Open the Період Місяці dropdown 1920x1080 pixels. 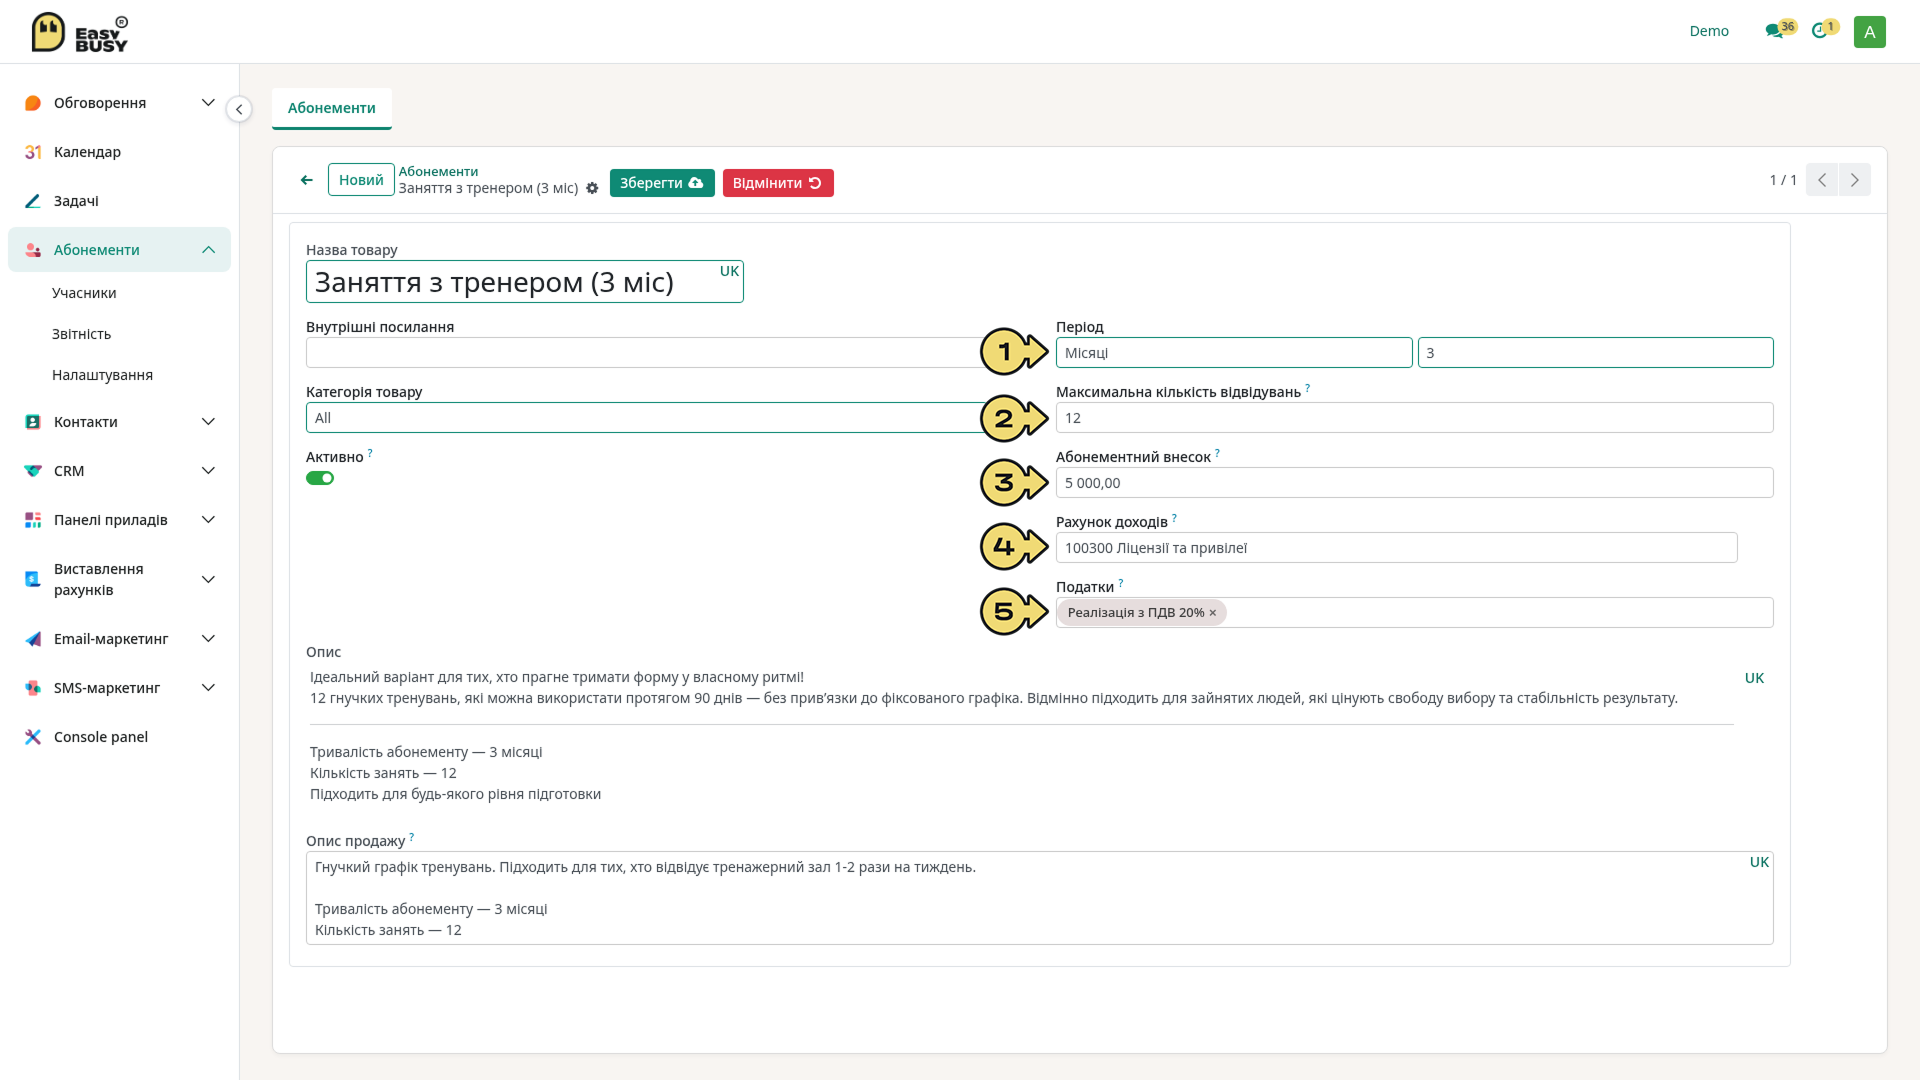(1234, 353)
